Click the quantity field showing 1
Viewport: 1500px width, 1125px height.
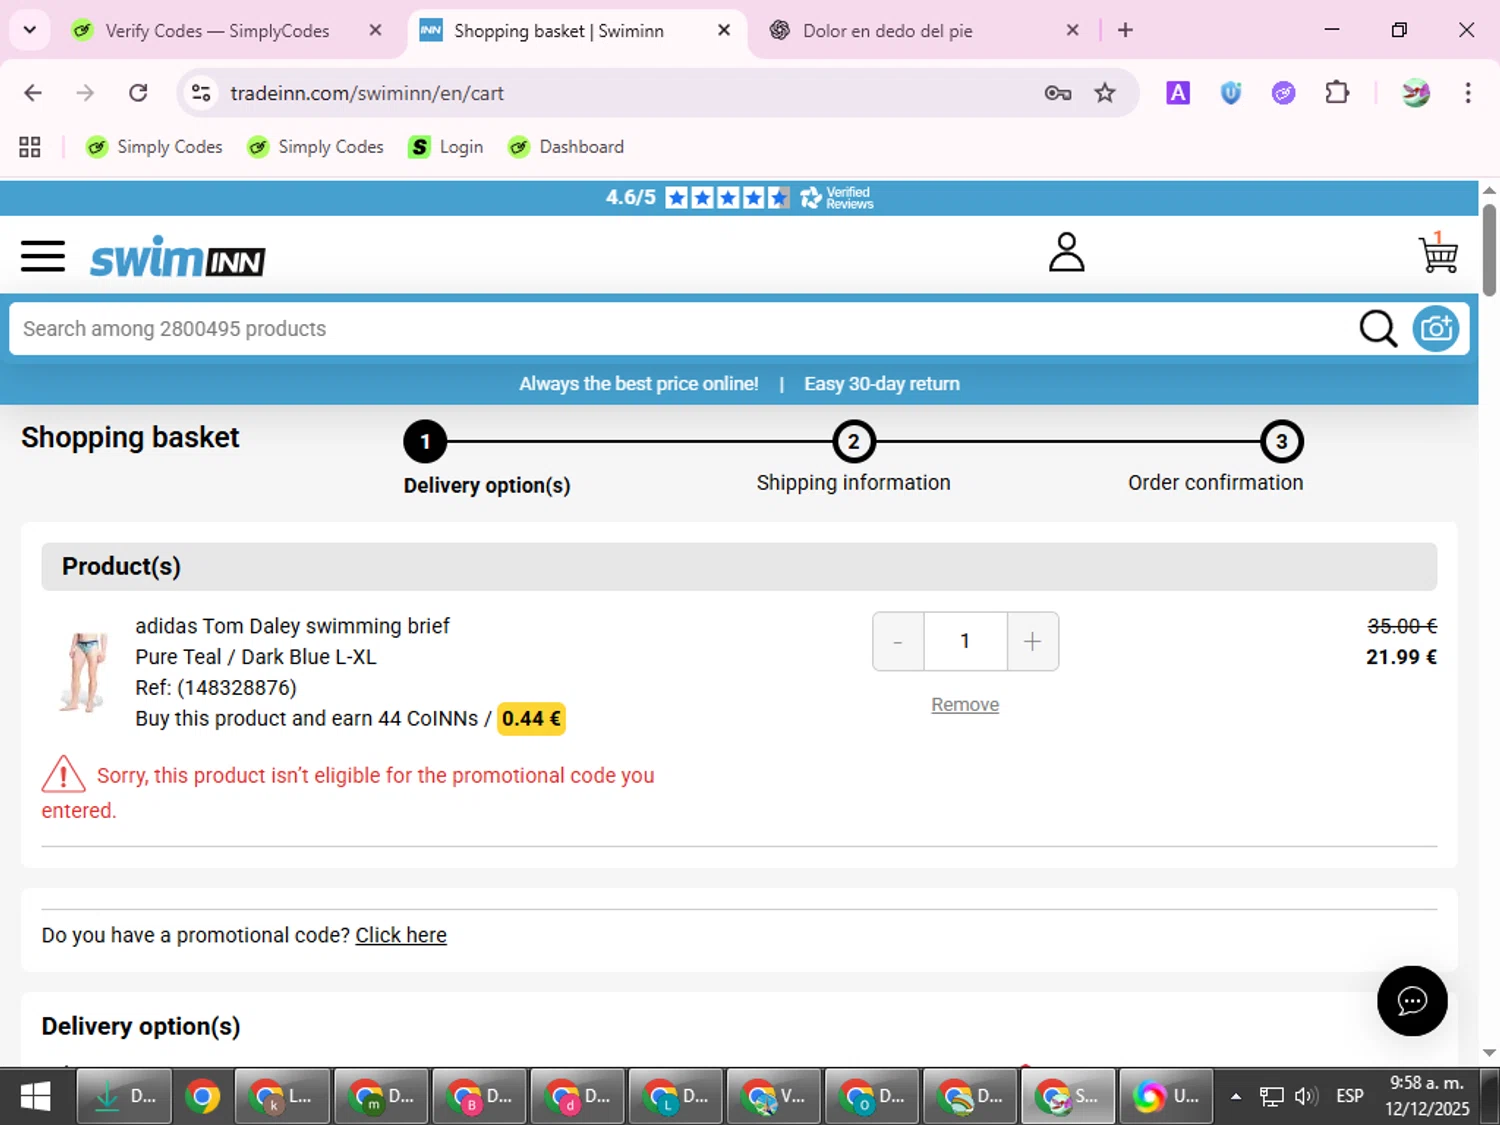tap(965, 641)
